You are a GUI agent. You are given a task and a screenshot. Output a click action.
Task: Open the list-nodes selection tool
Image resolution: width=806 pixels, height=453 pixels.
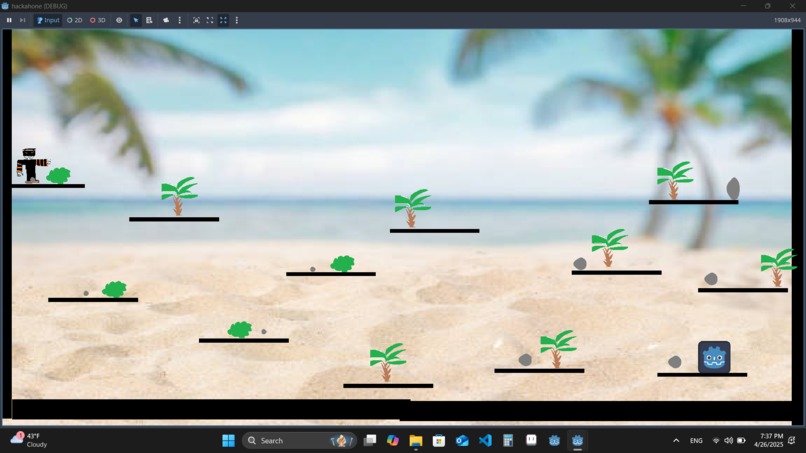click(x=149, y=20)
